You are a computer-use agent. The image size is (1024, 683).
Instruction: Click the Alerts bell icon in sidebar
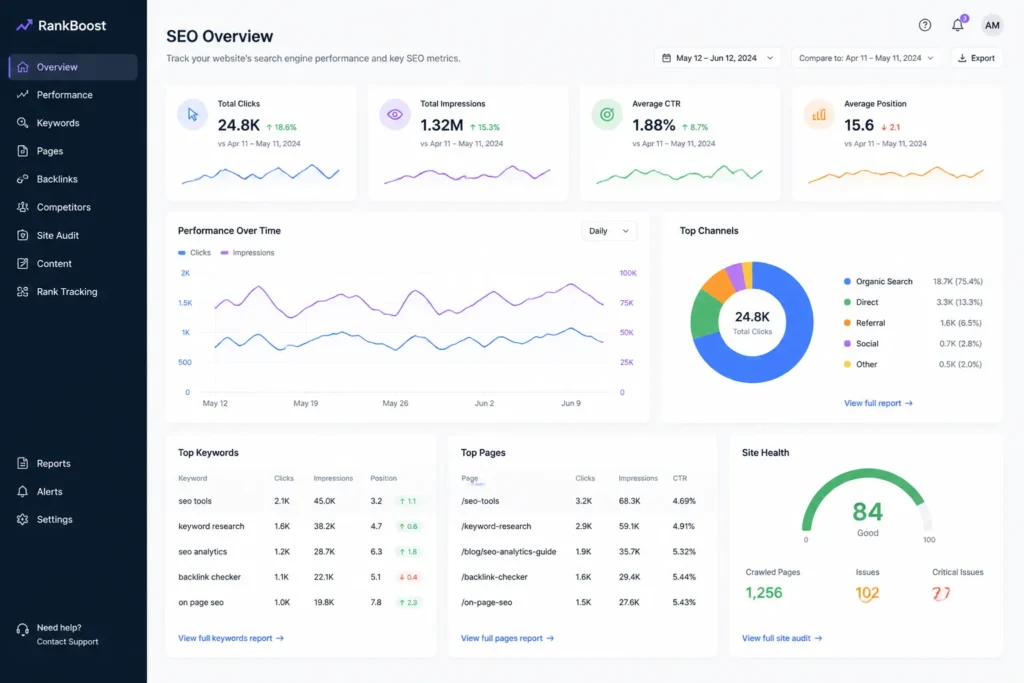pos(23,491)
